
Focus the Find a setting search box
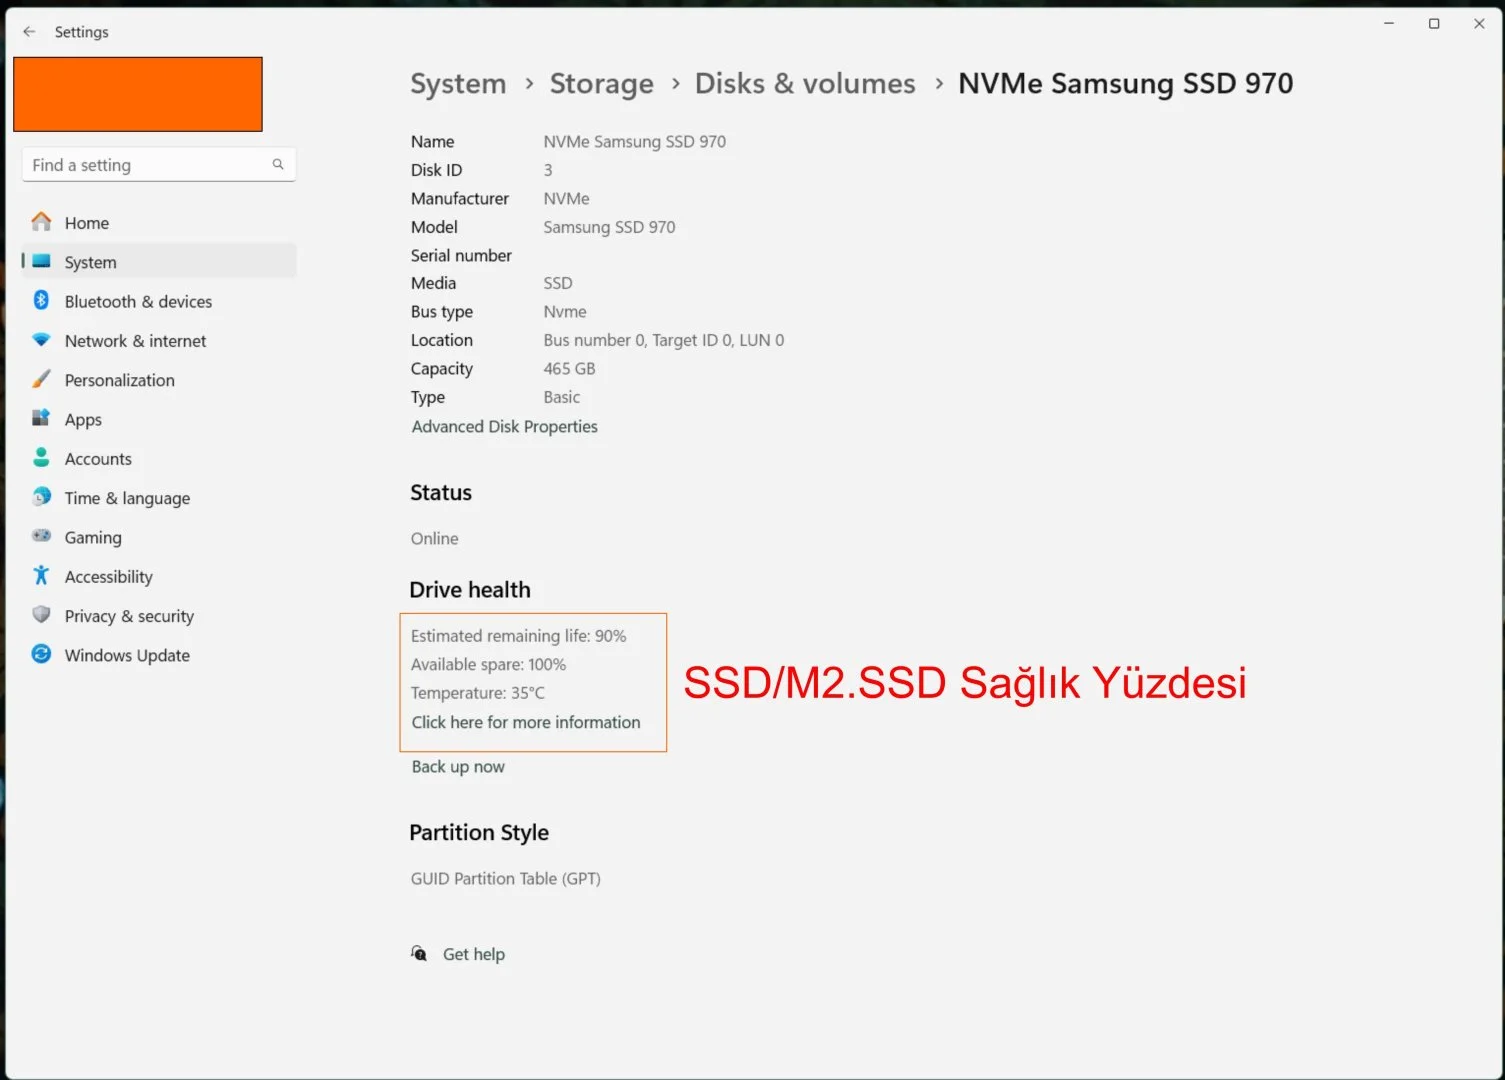[x=159, y=165]
